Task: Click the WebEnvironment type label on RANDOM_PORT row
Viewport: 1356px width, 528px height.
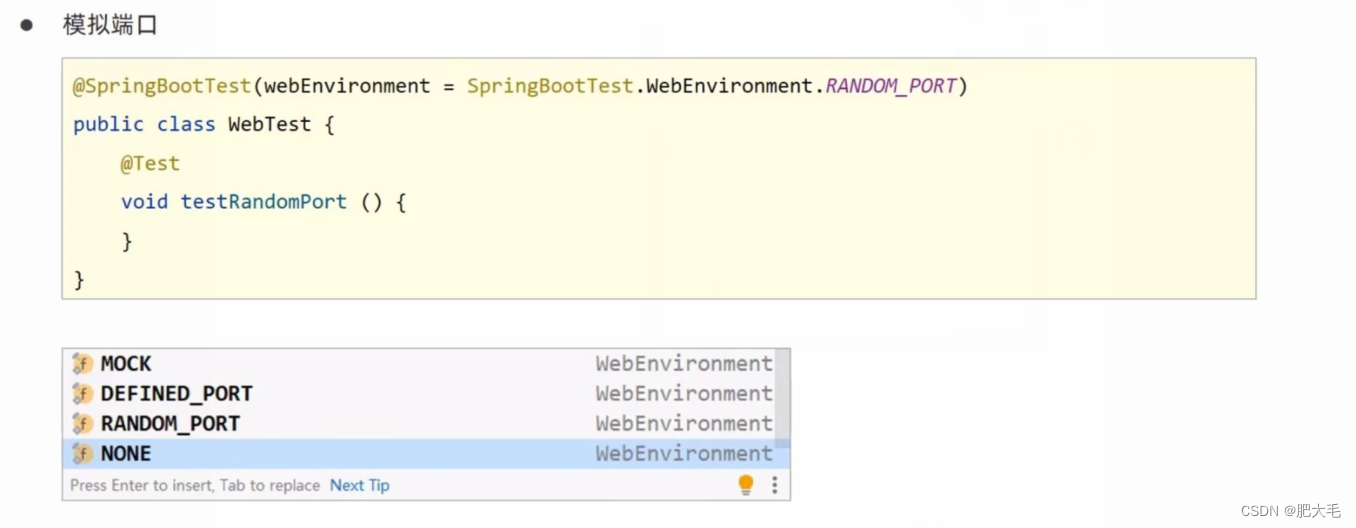Action: pyautogui.click(x=684, y=424)
